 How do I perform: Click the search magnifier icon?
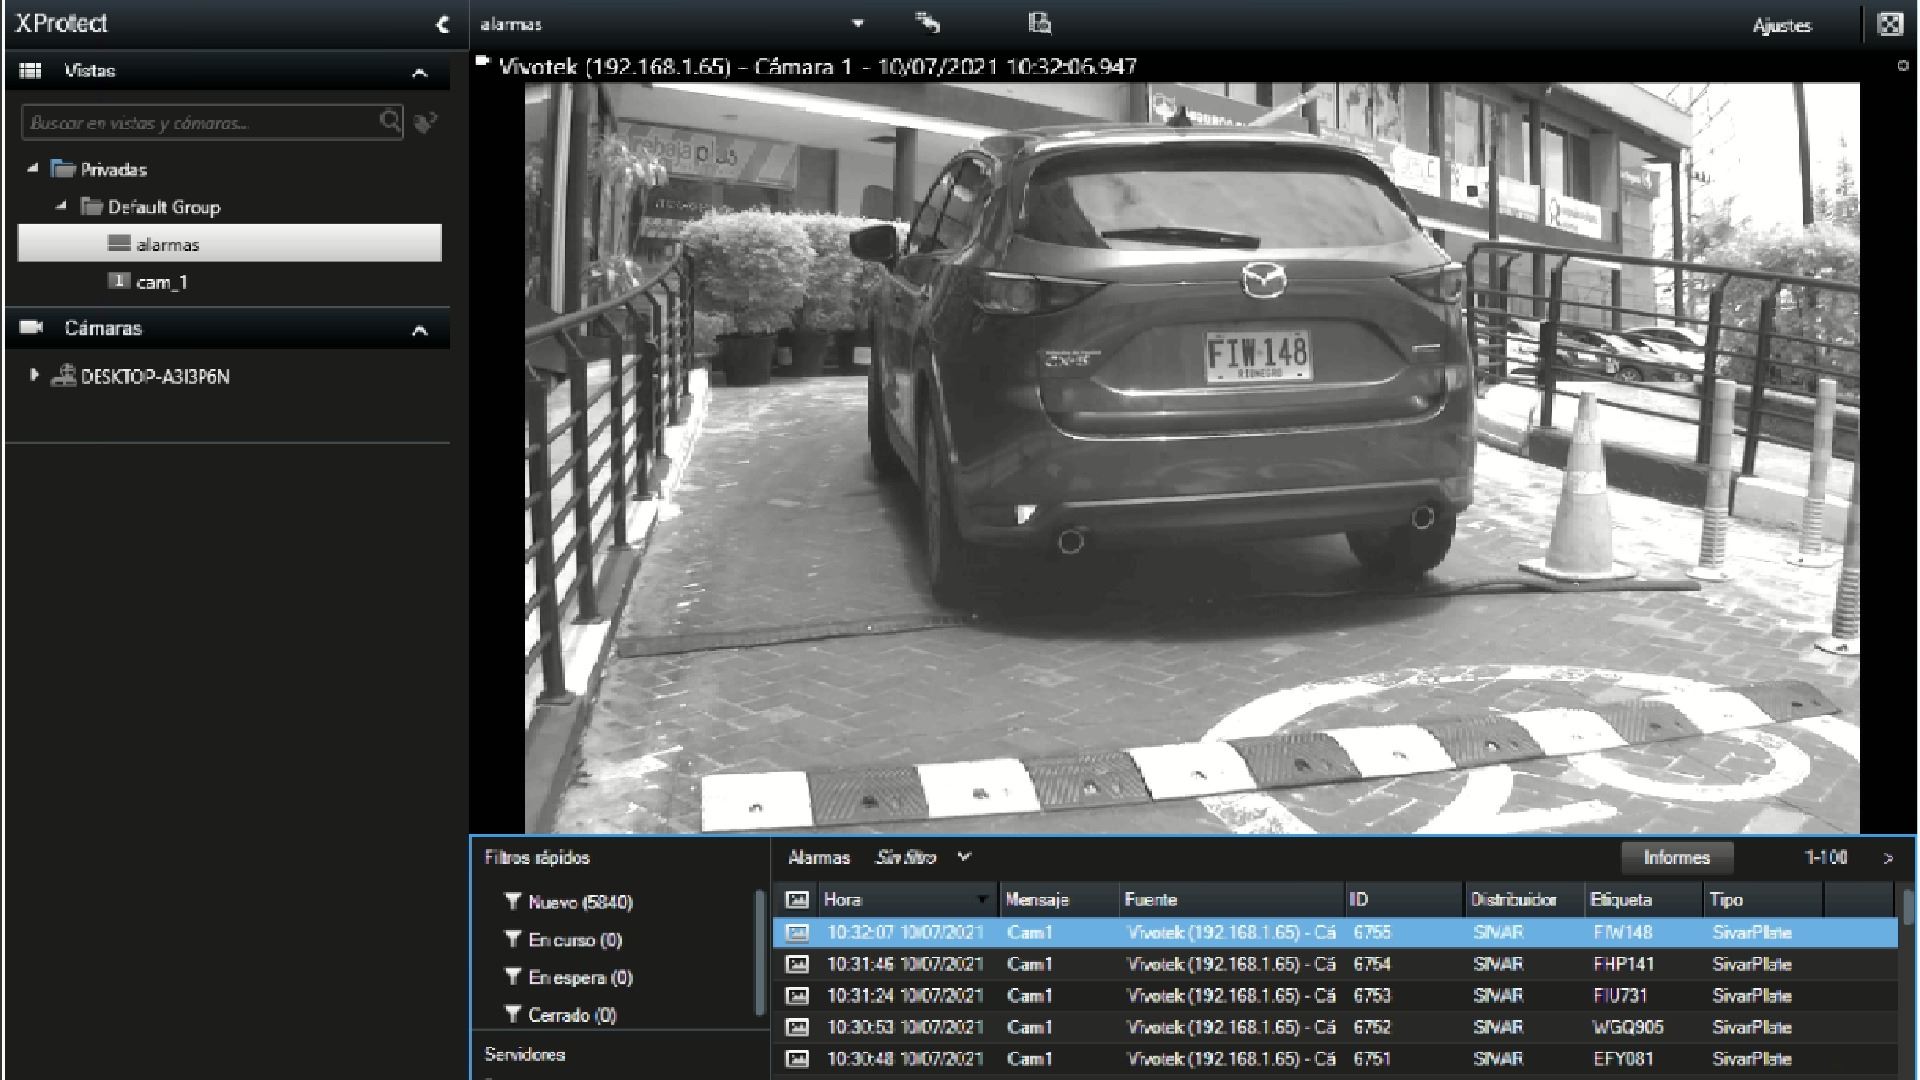tap(390, 122)
